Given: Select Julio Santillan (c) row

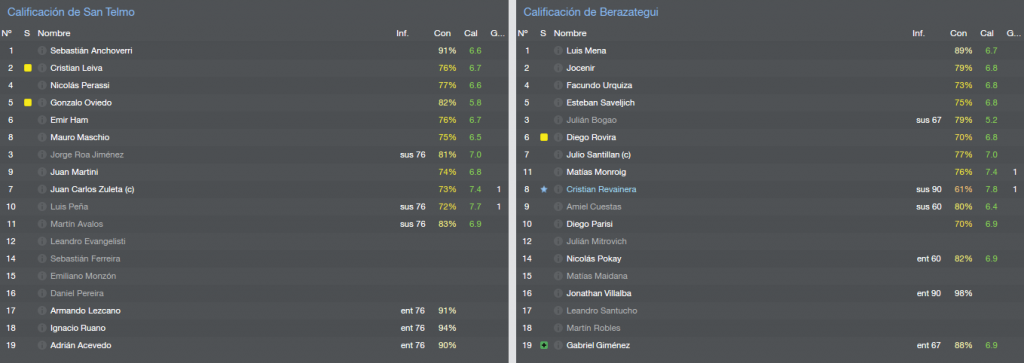Looking at the screenshot, I should (x=769, y=155).
